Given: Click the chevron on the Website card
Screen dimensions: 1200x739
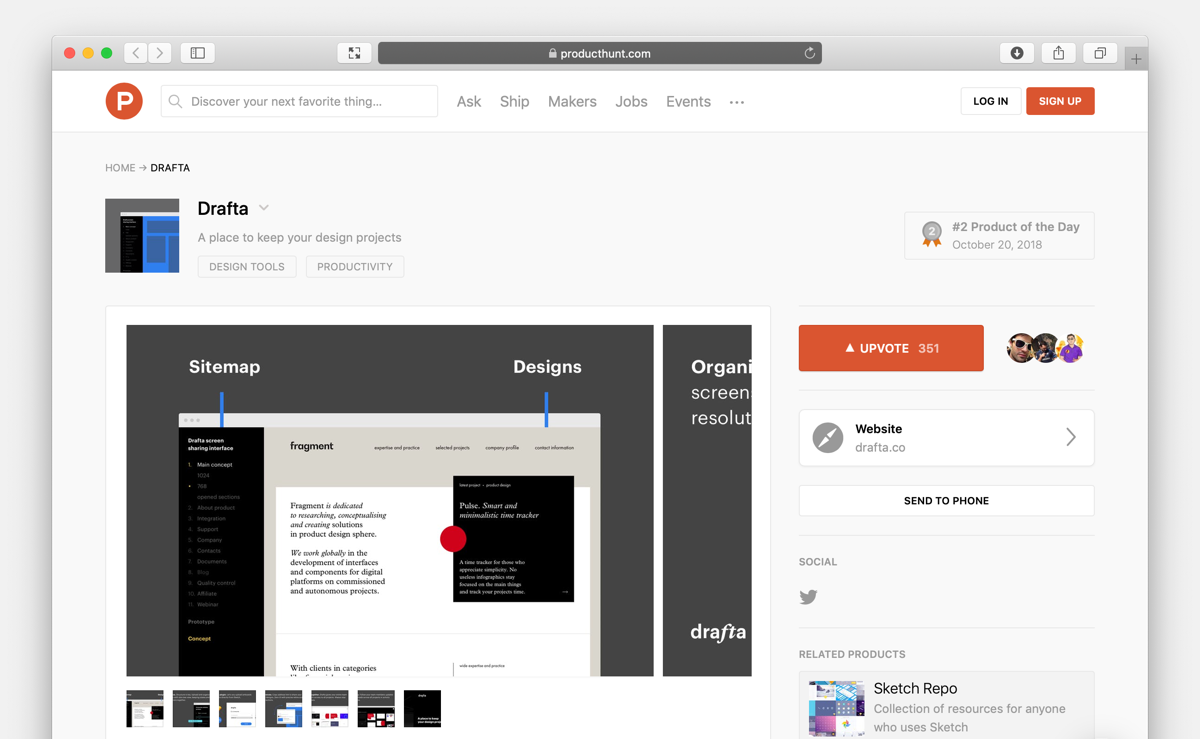Looking at the screenshot, I should (x=1070, y=437).
